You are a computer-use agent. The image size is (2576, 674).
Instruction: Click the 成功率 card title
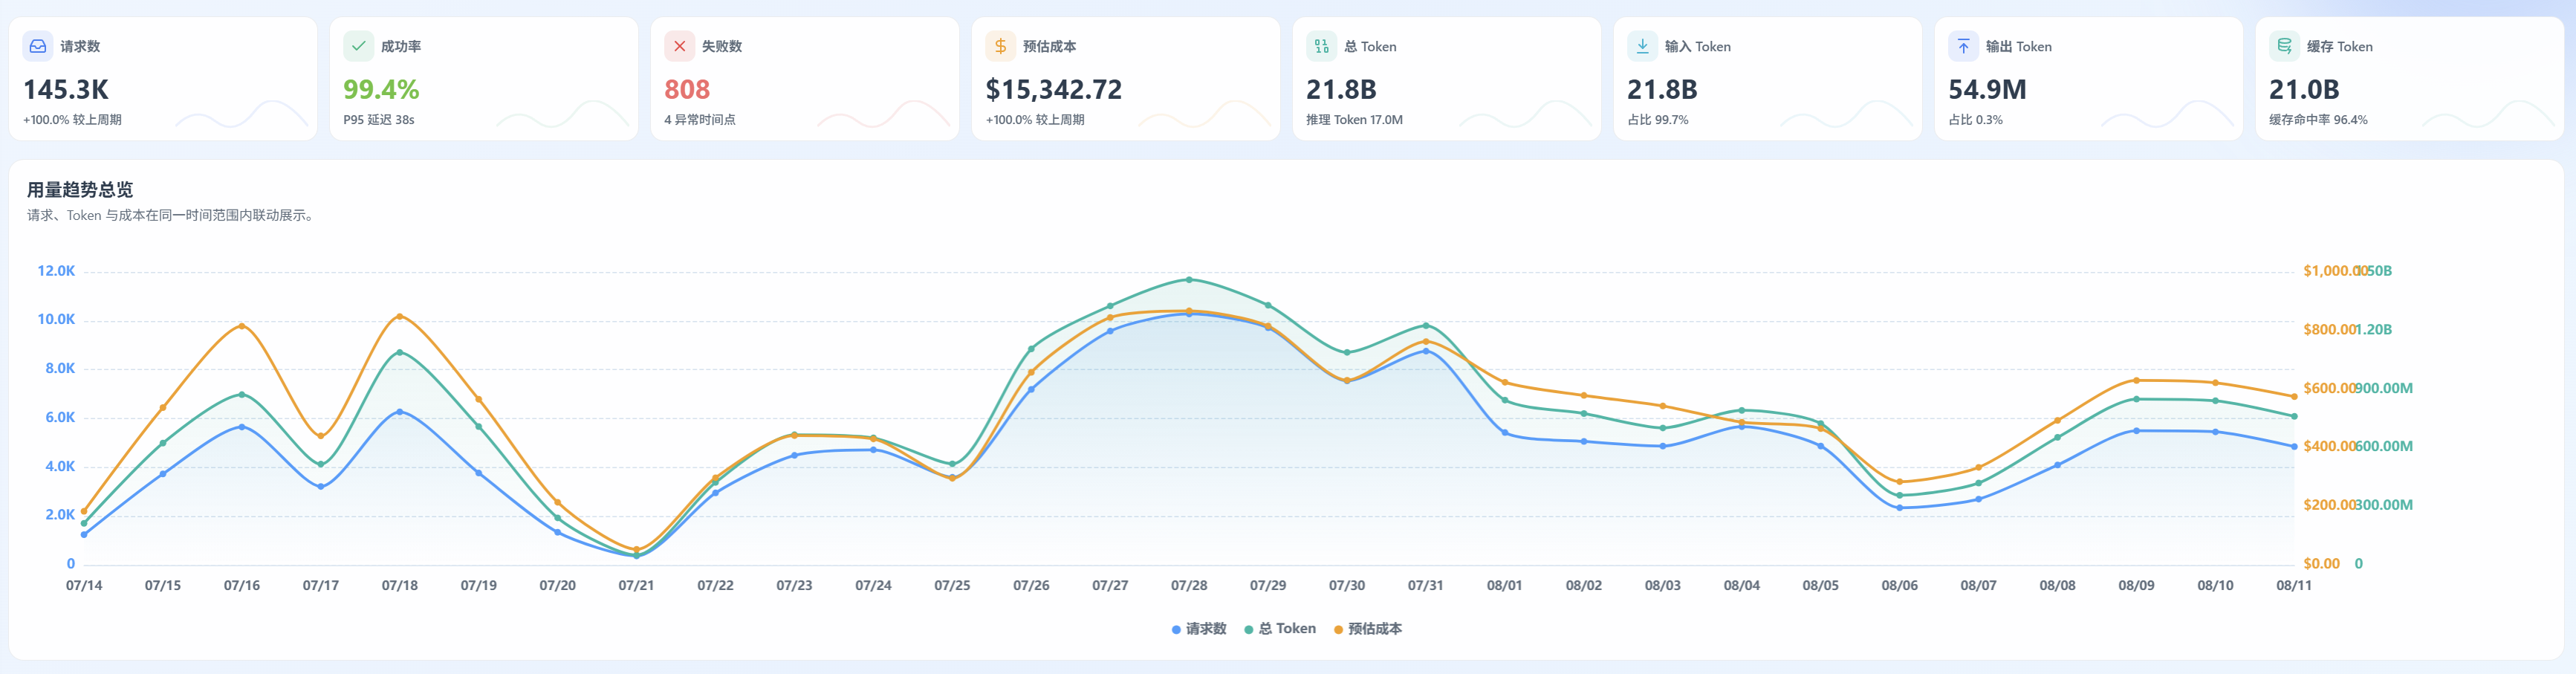pos(401,47)
